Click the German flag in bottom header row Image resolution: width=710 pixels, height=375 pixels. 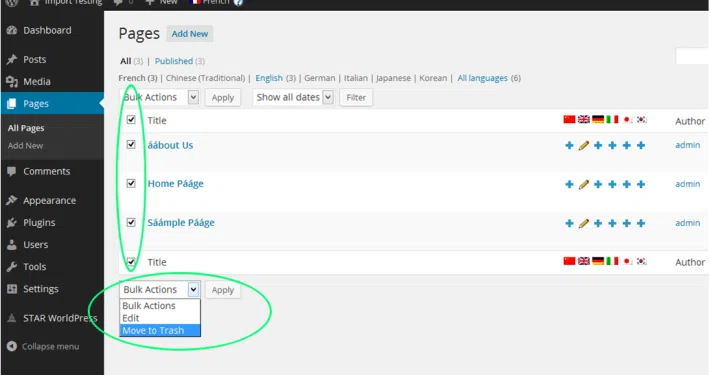tap(598, 261)
